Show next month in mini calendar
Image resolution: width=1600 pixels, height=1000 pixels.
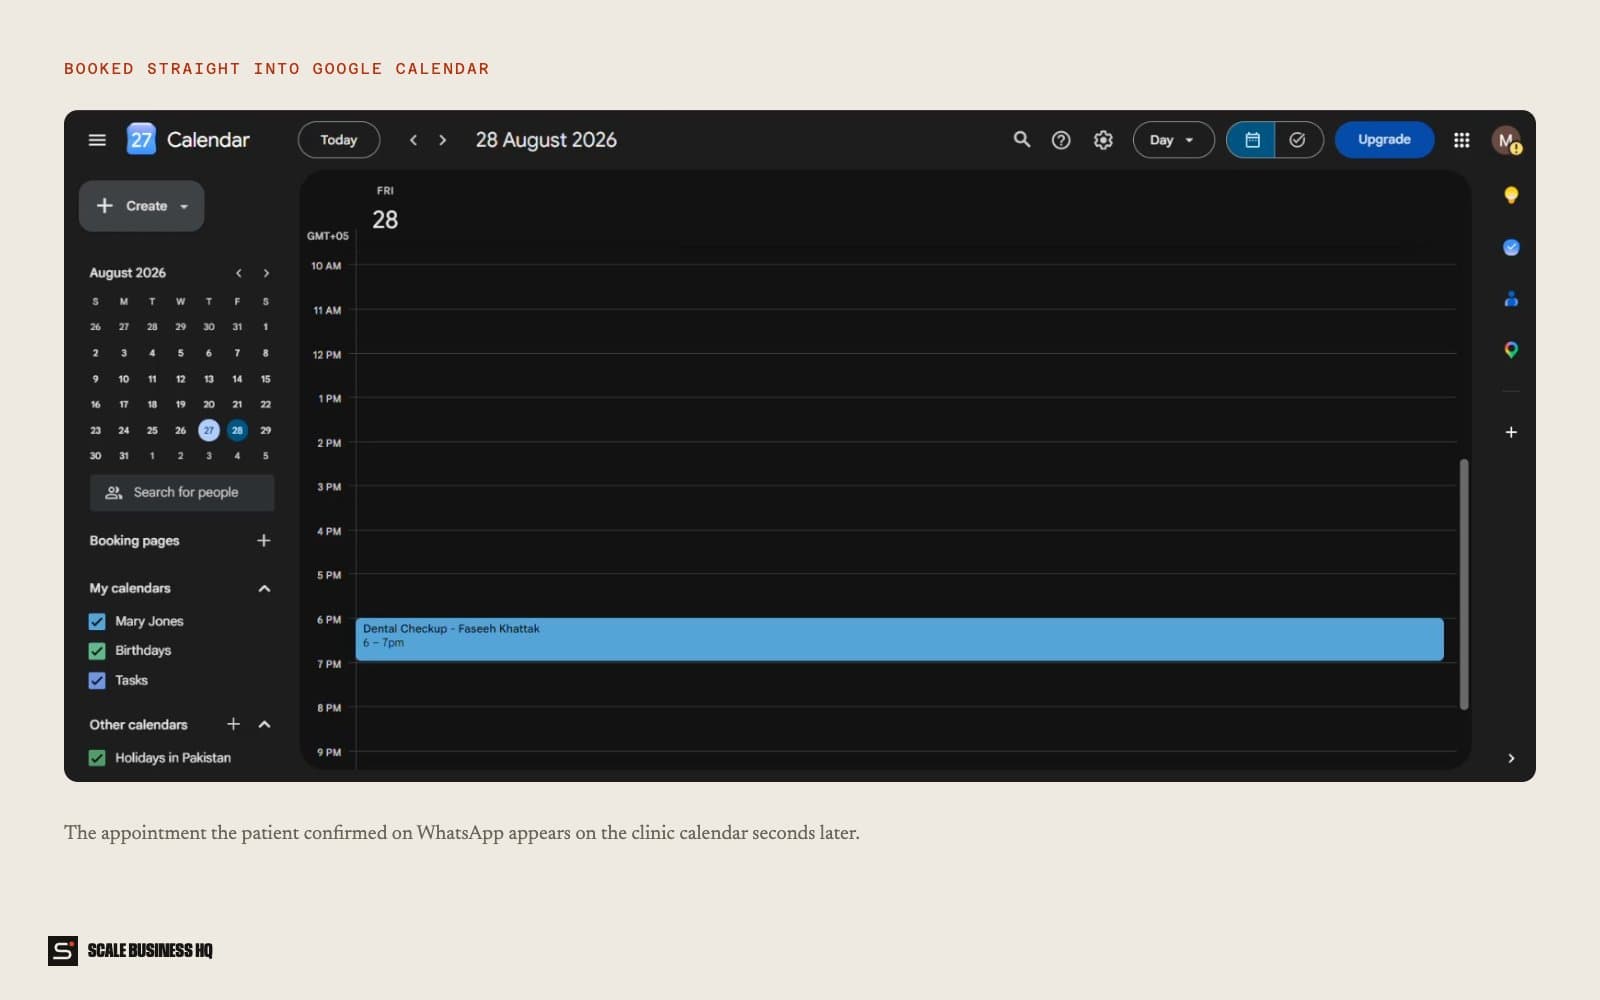pyautogui.click(x=266, y=273)
